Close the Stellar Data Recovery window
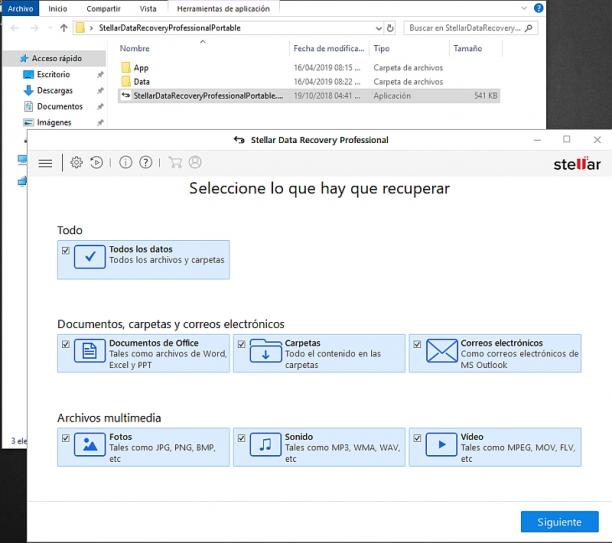 click(597, 140)
